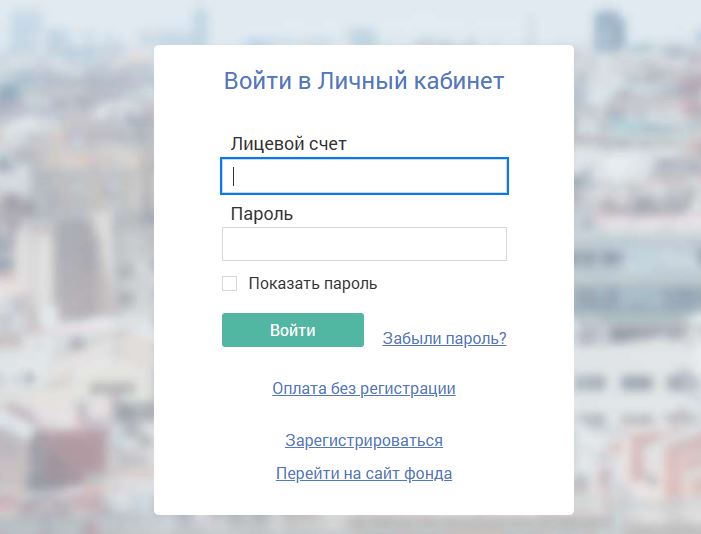The image size is (701, 534).
Task: Place cursor in the personal account number box
Action: (x=364, y=177)
